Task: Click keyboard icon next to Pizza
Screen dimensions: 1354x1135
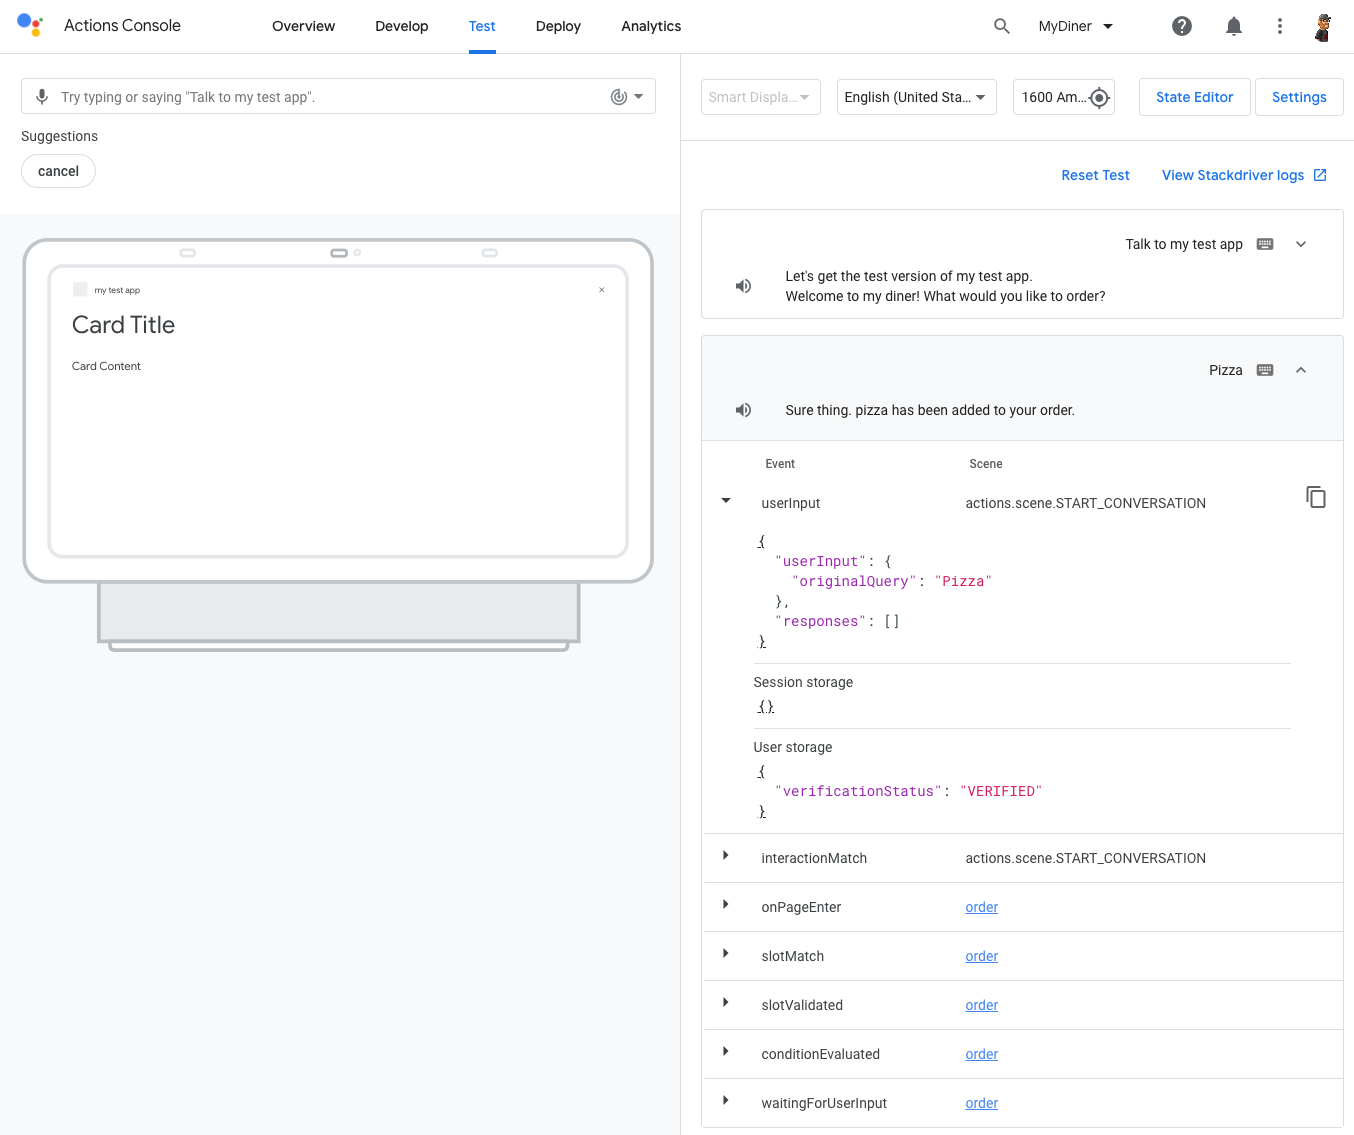Action: [1265, 370]
